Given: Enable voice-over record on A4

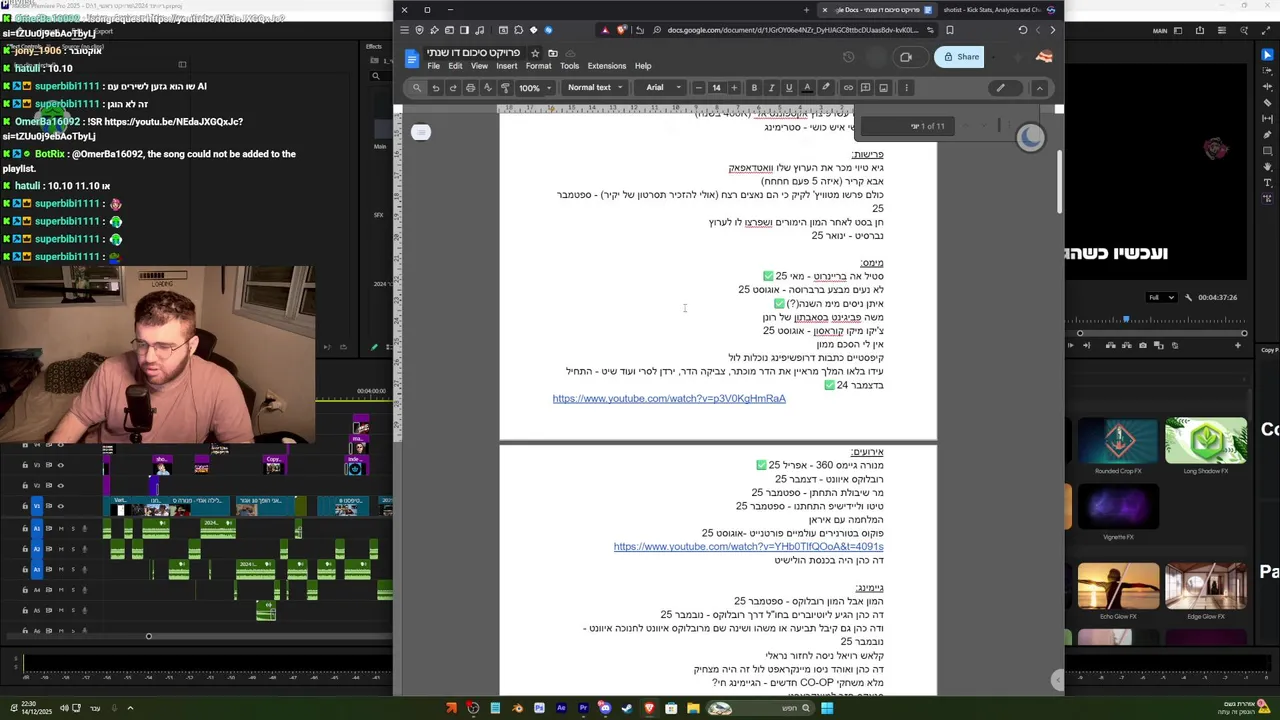Looking at the screenshot, I should click(x=85, y=590).
